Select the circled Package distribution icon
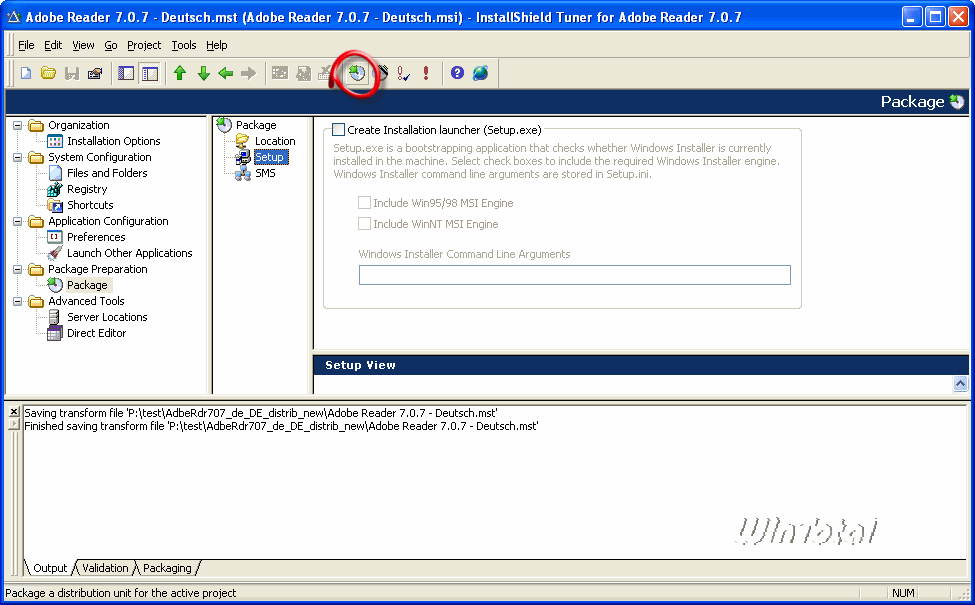 [356, 72]
